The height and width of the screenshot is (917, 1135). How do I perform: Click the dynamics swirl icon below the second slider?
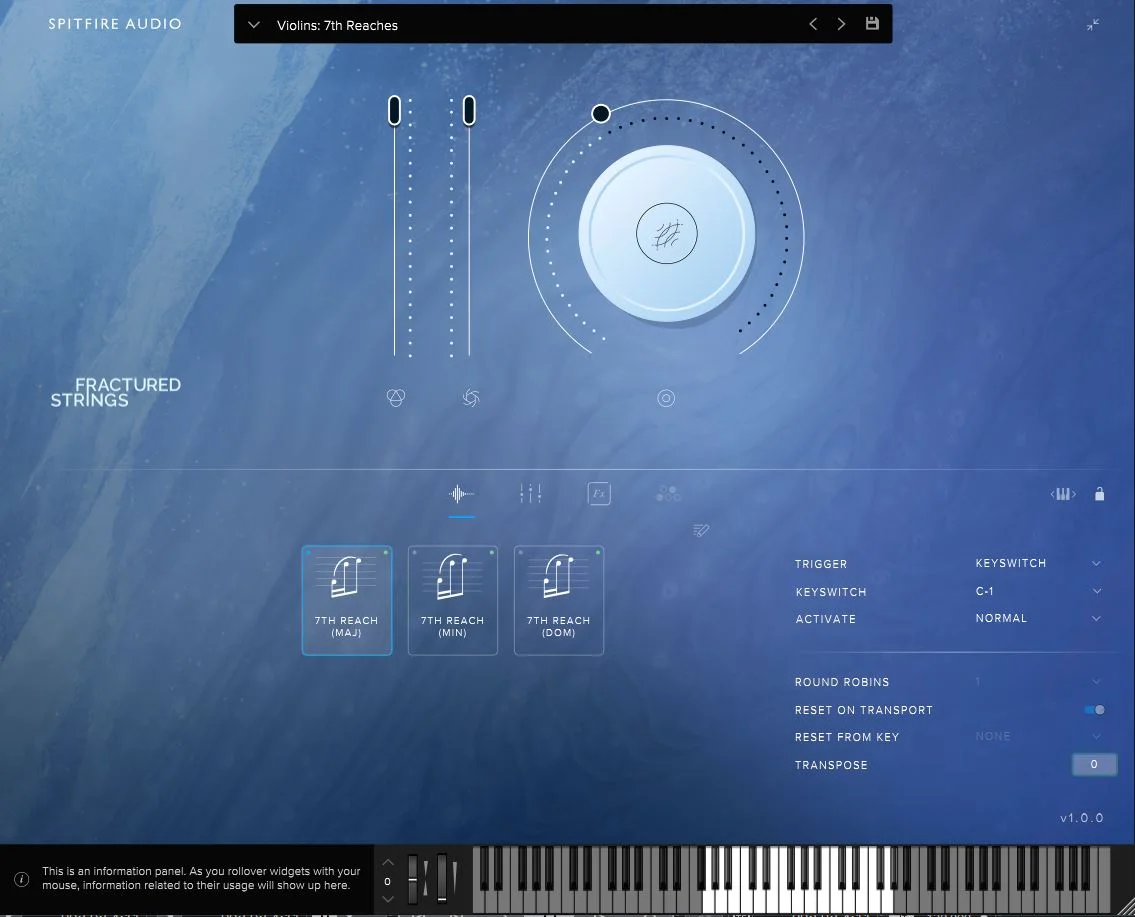coord(471,397)
